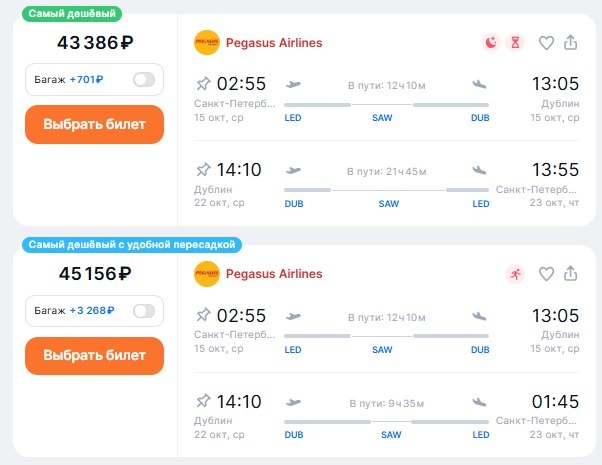Click the 21ч 45м return route line
Image resolution: width=602 pixels, height=465 pixels.
[x=387, y=189]
